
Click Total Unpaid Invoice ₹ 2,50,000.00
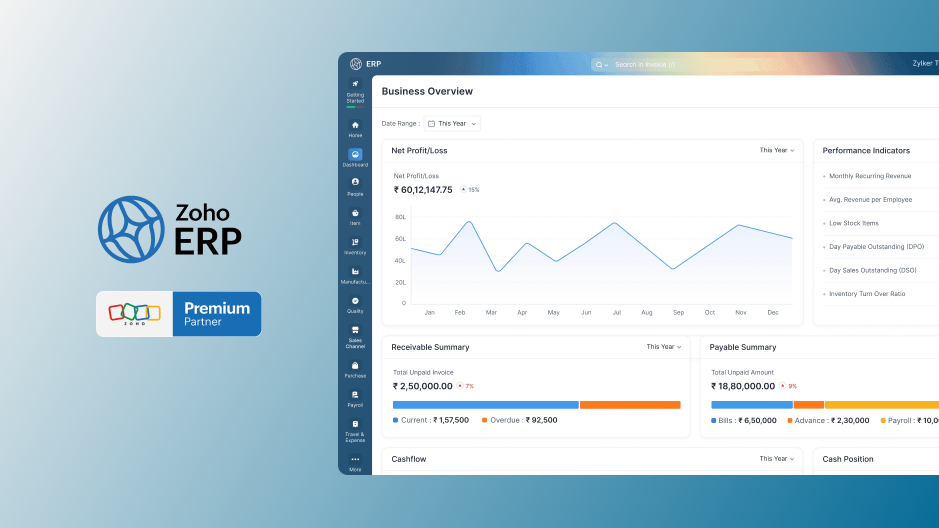(x=422, y=386)
